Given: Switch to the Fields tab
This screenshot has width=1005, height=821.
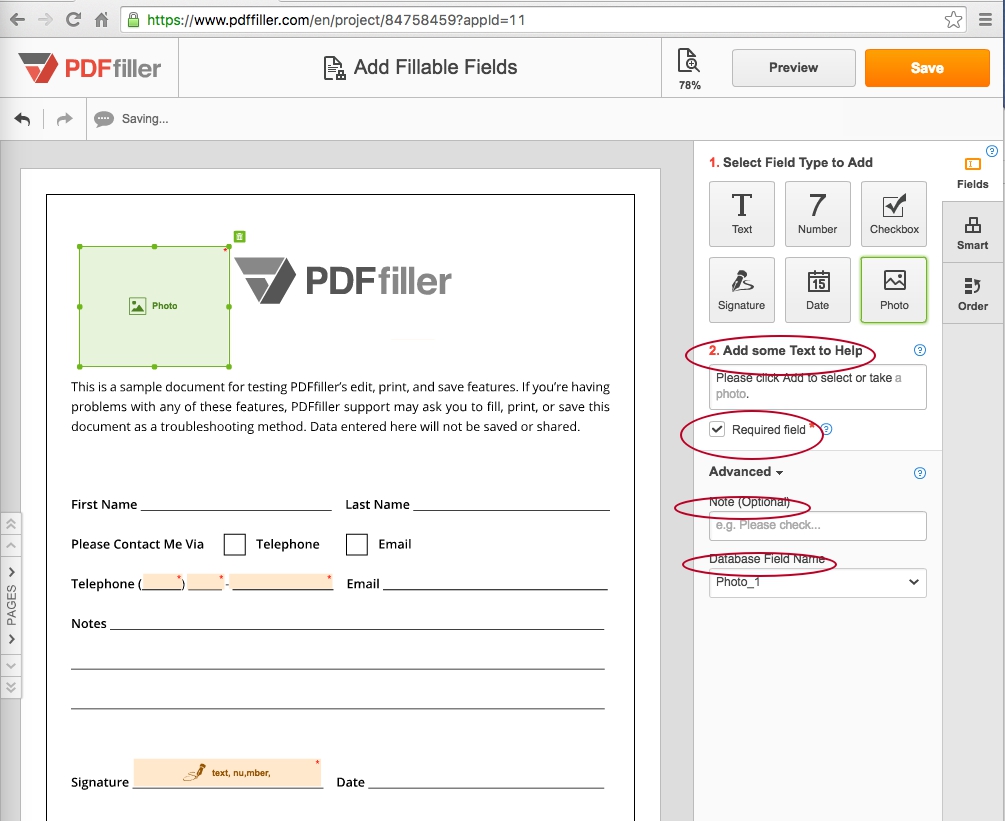Looking at the screenshot, I should point(972,172).
